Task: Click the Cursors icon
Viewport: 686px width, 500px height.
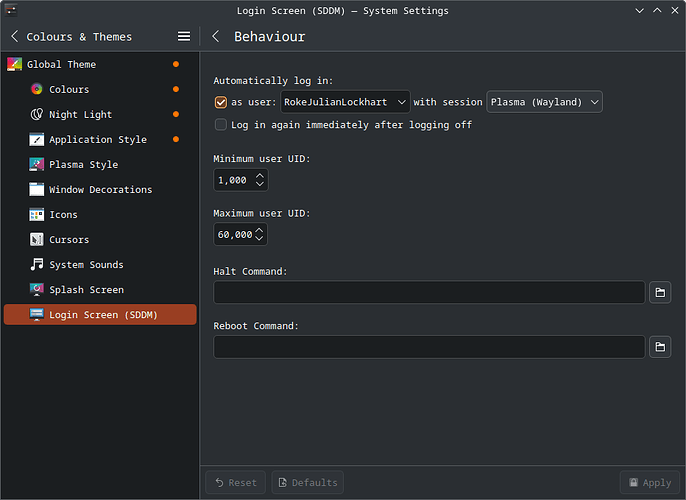Action: 37,240
